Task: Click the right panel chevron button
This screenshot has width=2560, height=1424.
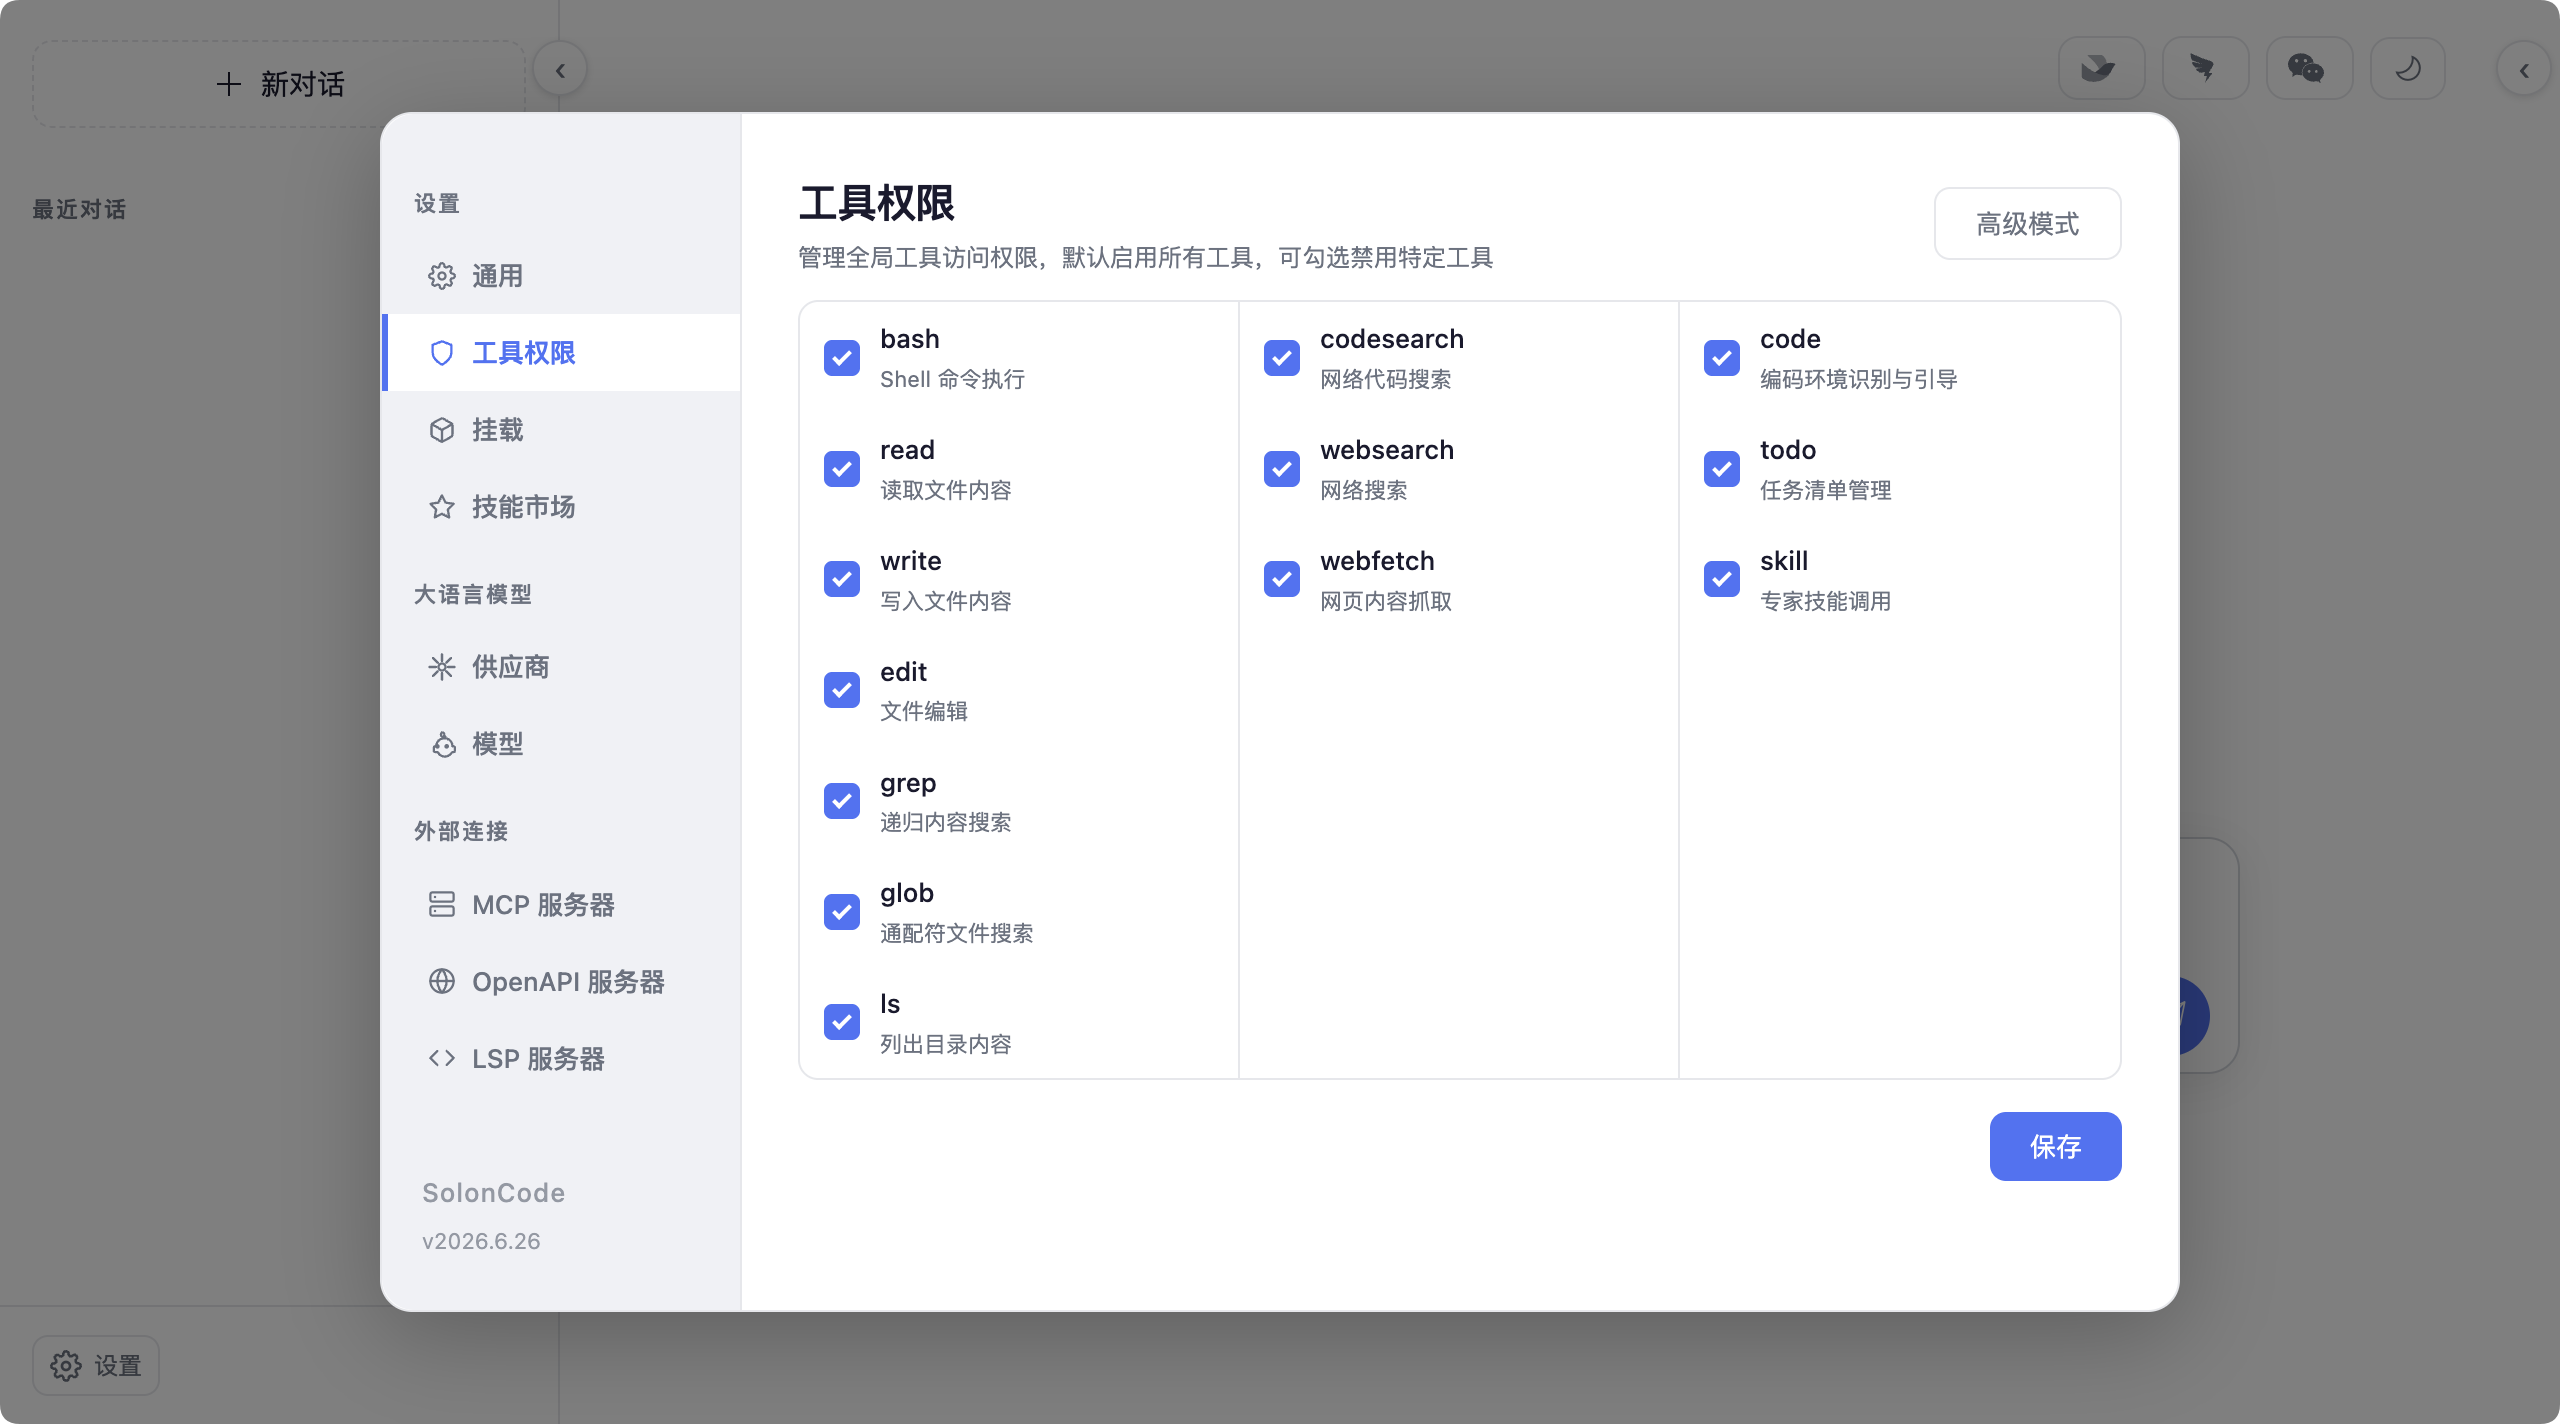Action: click(x=2523, y=70)
